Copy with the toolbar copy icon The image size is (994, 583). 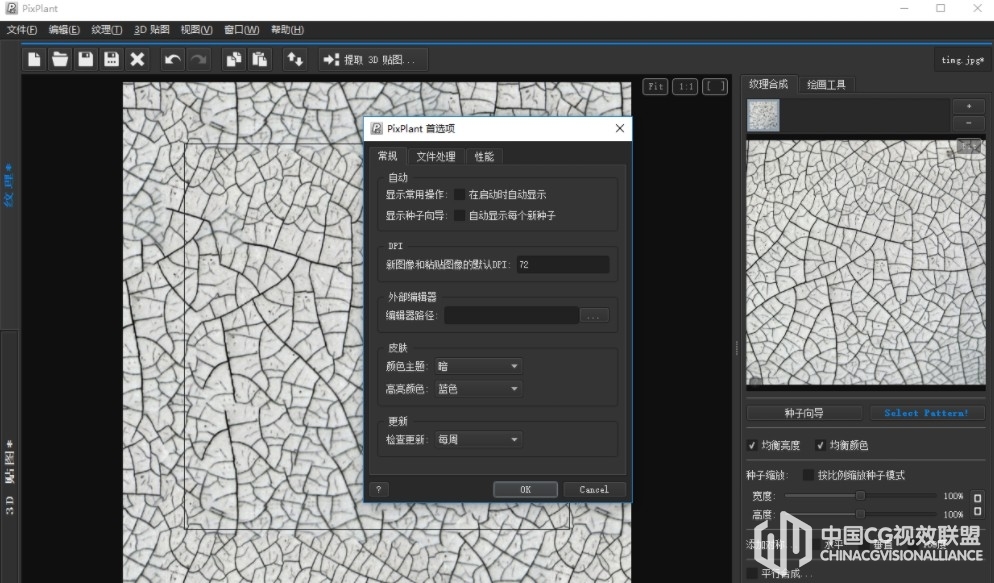234,60
